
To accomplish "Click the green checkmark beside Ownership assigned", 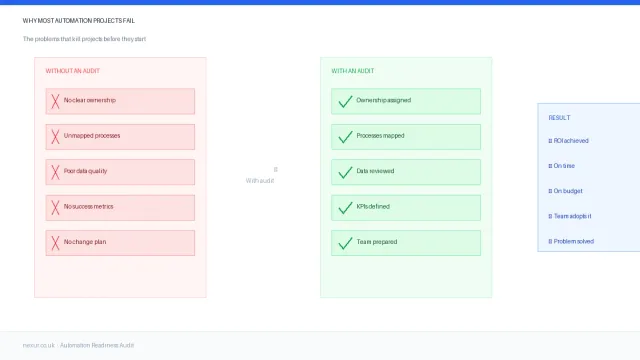I will pyautogui.click(x=345, y=101).
